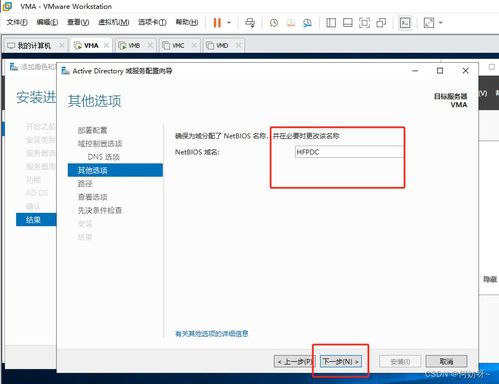Click the Active Directory wizard title icon
499x384 pixels.
point(65,71)
